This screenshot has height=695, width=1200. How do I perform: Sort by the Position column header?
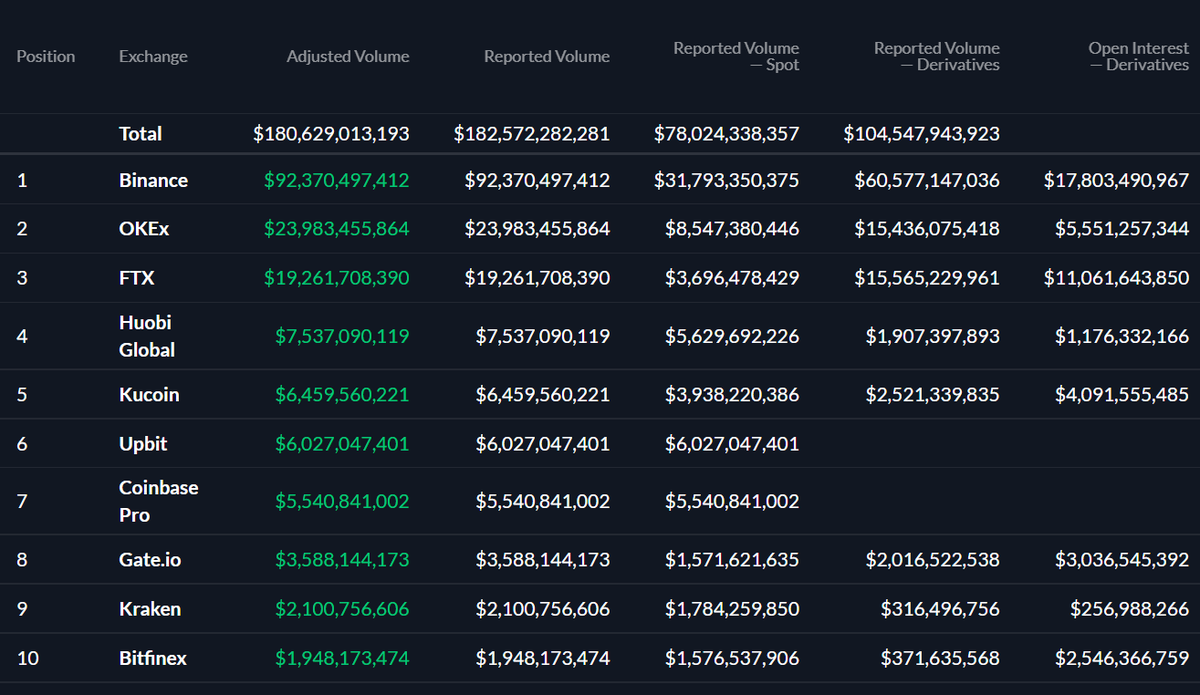[46, 57]
